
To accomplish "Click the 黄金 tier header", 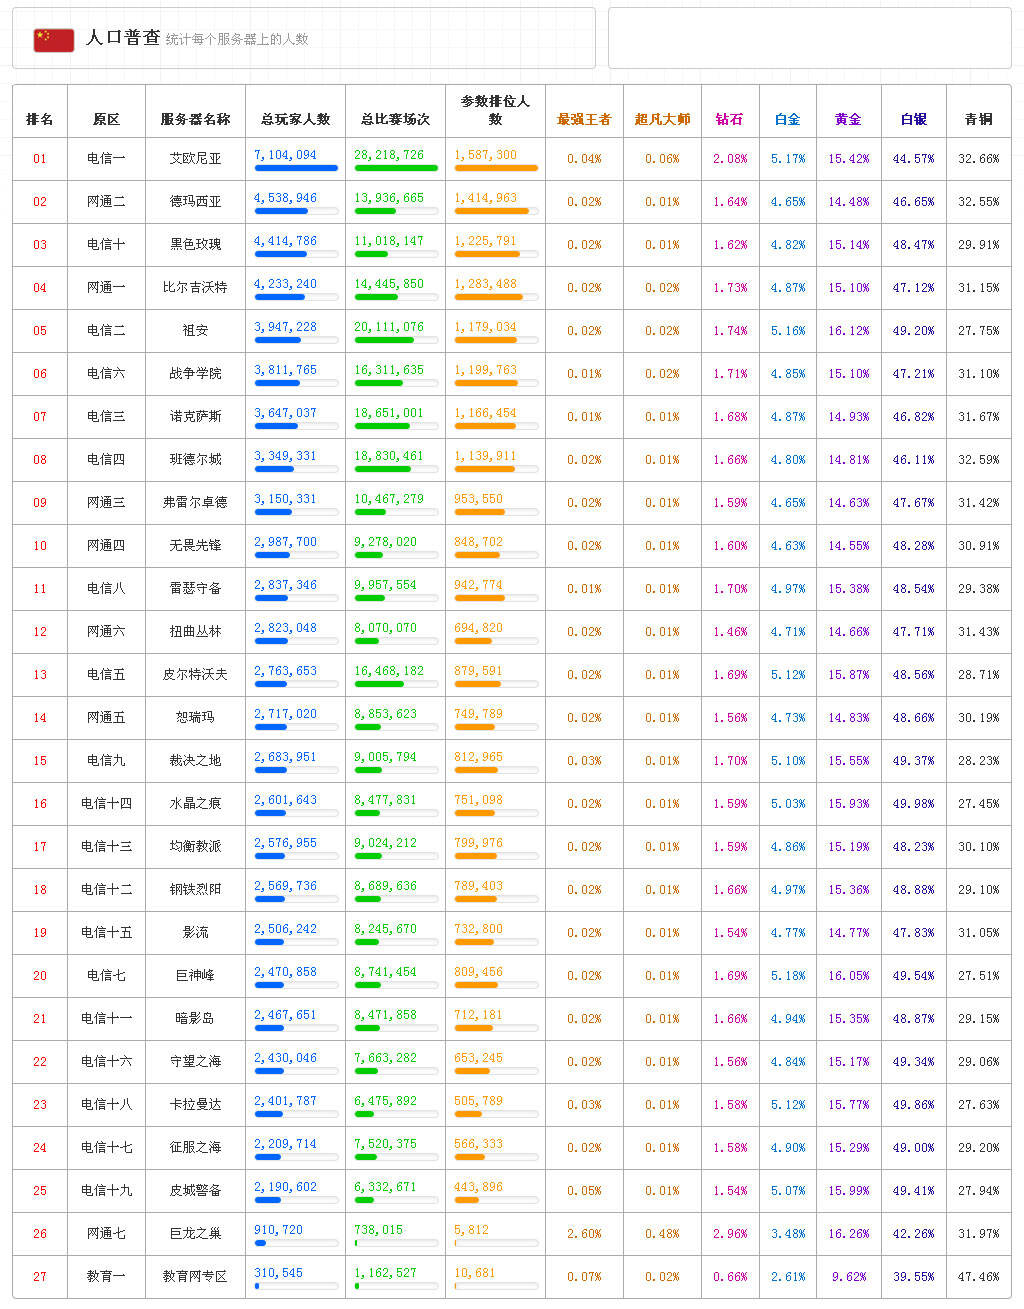I will [x=848, y=119].
